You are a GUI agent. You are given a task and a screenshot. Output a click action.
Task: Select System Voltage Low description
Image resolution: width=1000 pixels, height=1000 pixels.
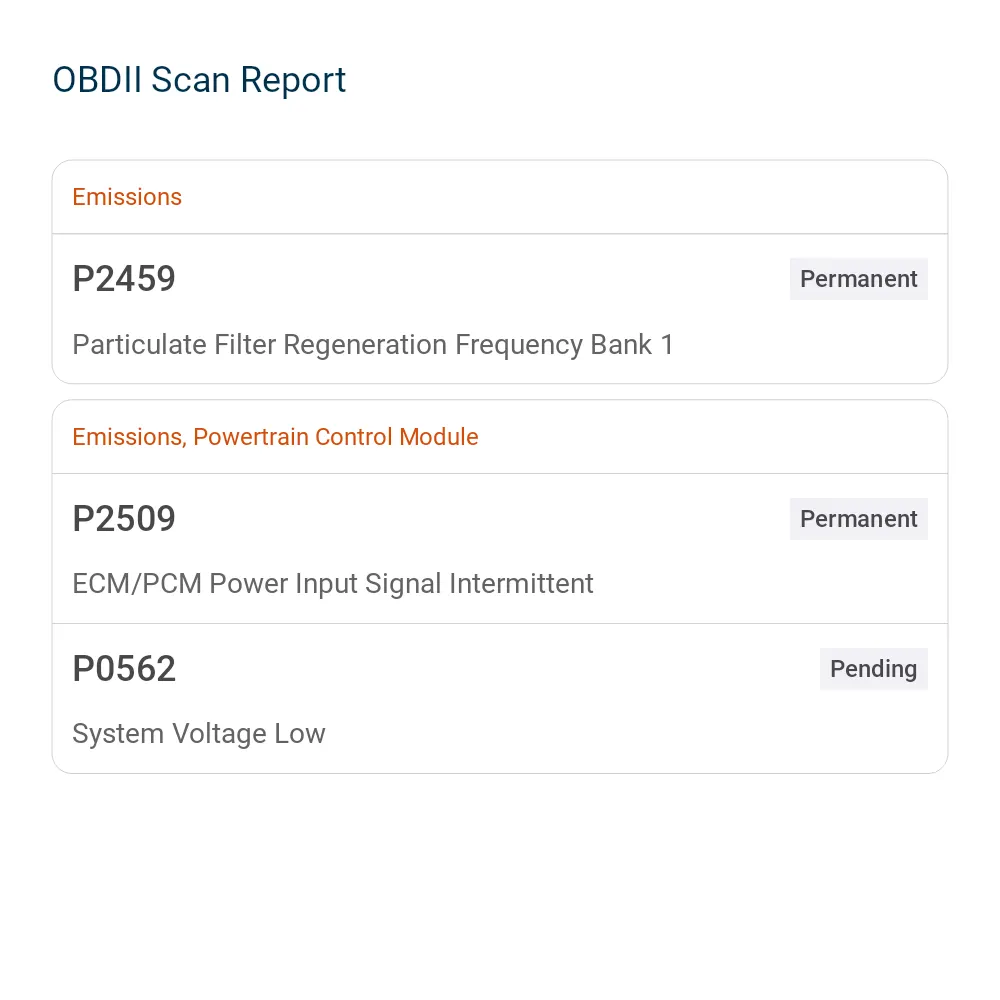(x=198, y=734)
